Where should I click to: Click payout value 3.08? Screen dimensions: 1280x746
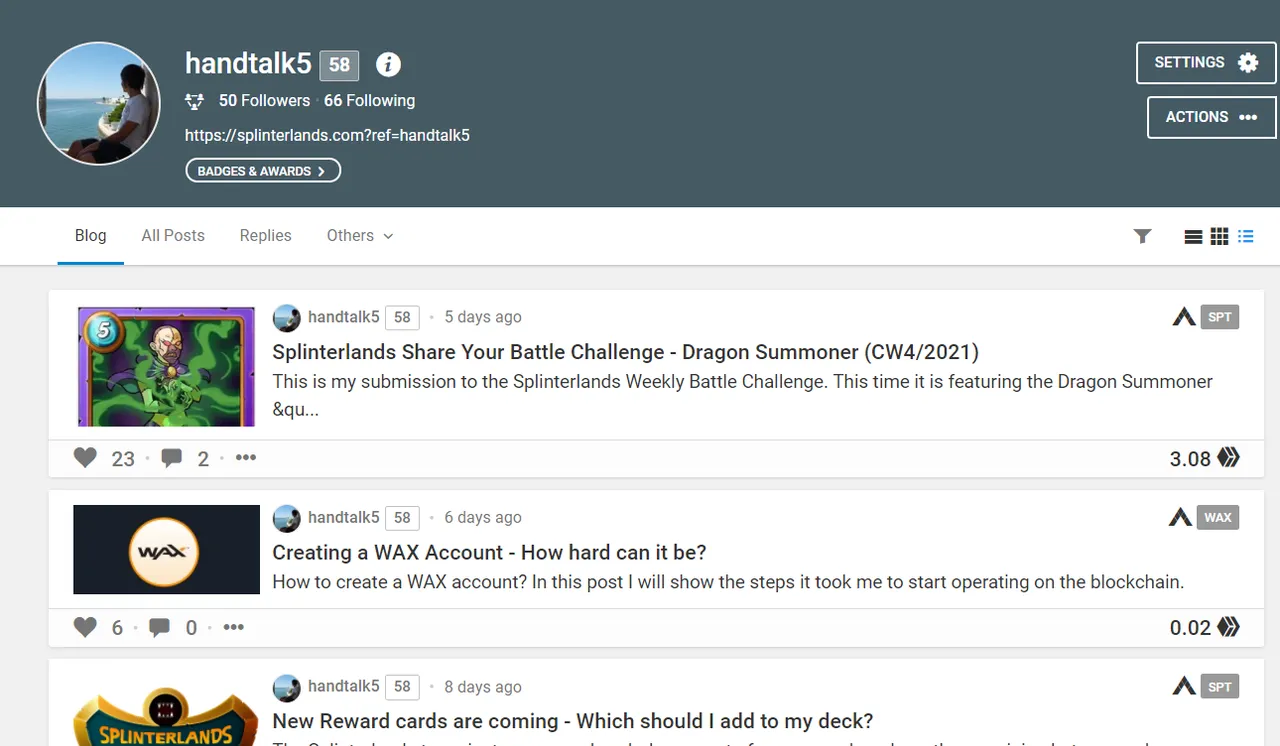click(x=1190, y=459)
